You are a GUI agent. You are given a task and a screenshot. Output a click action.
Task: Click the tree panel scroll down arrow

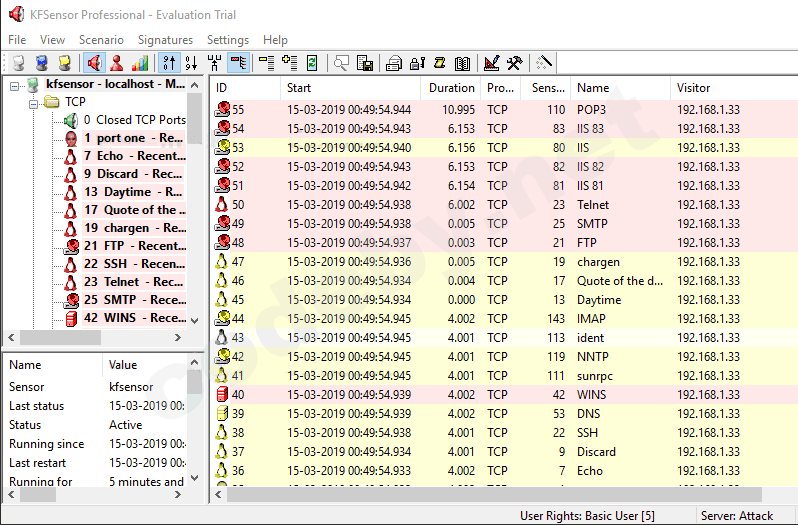pyautogui.click(x=194, y=319)
